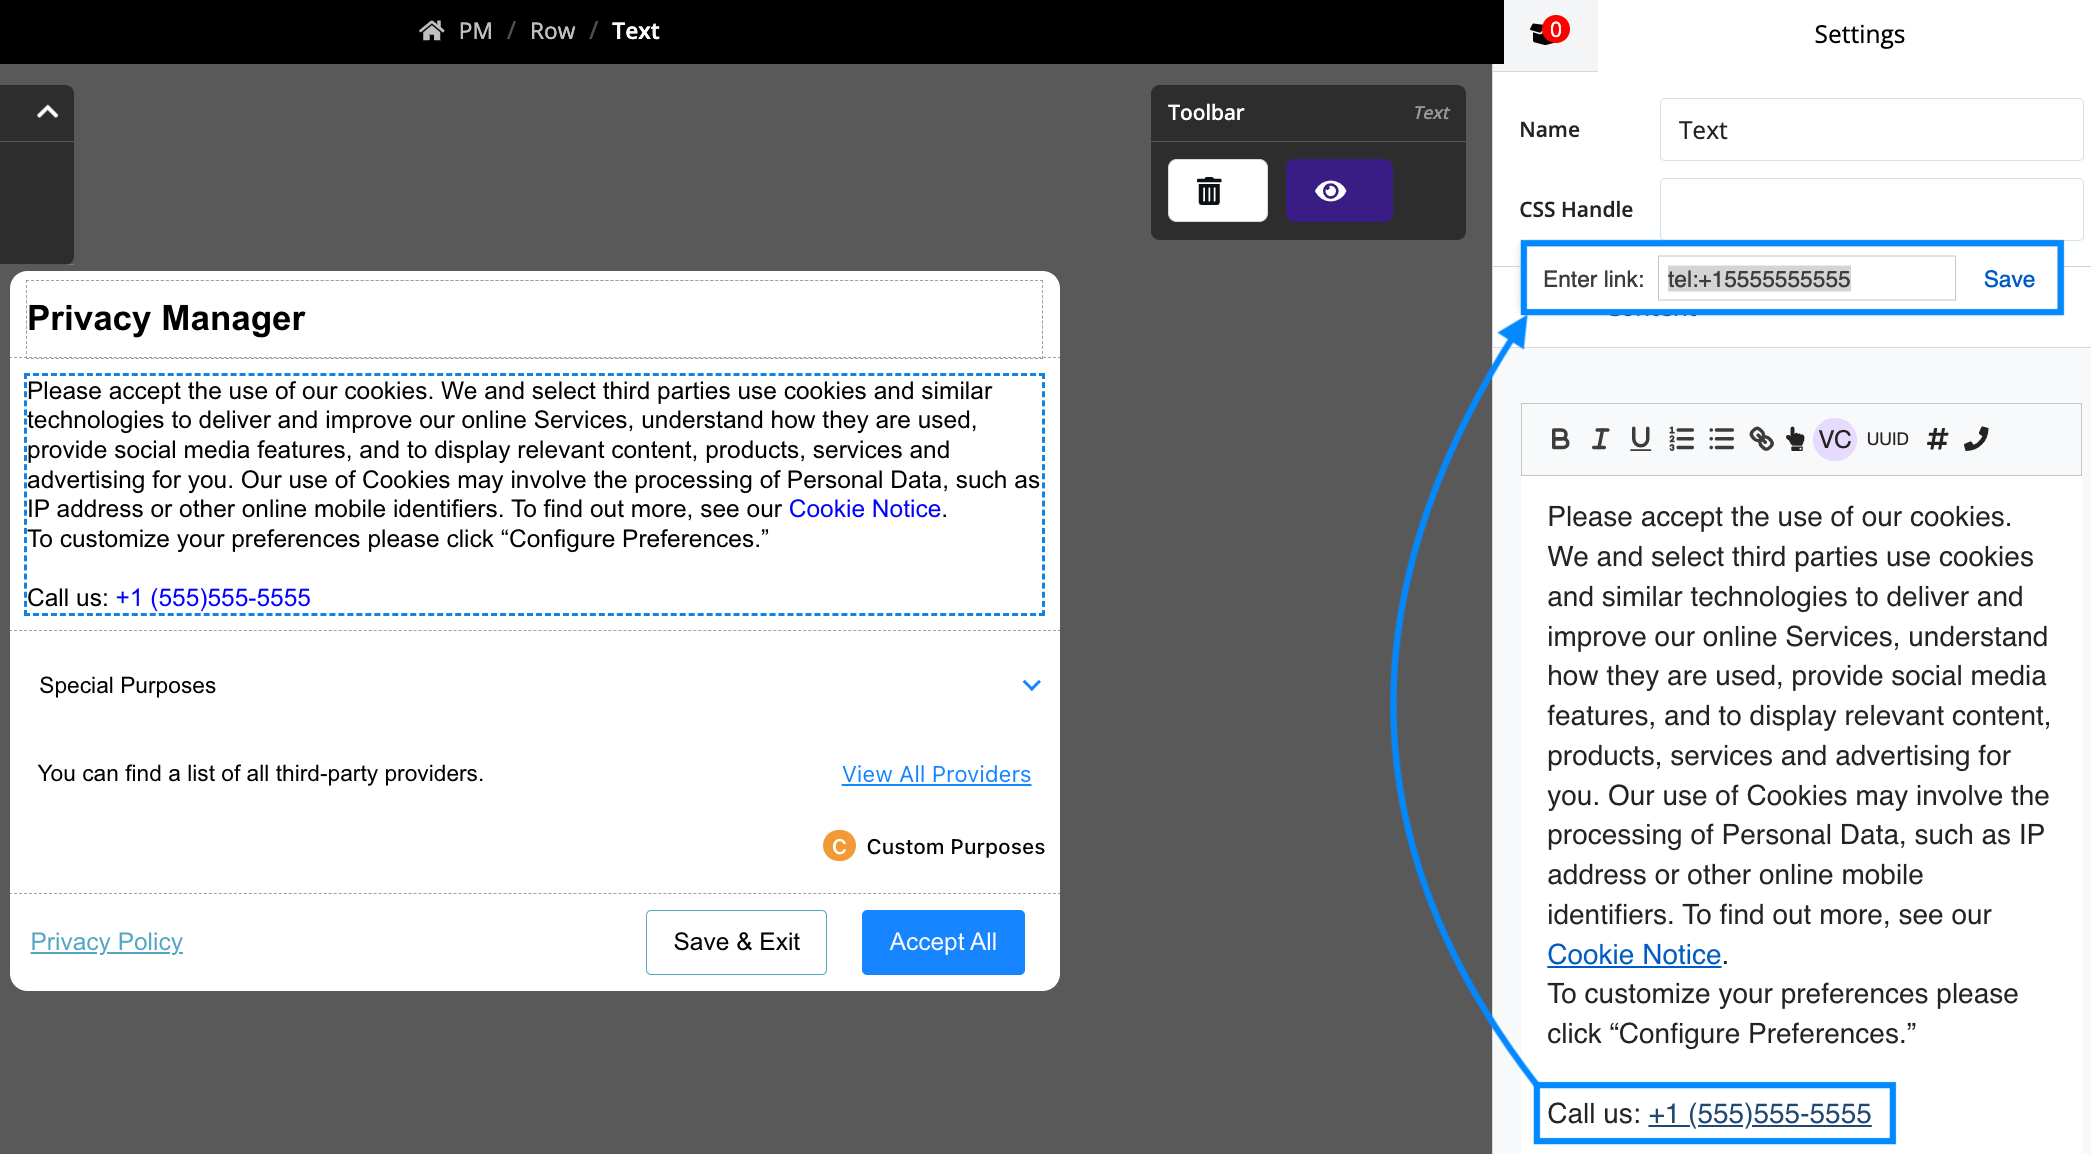Insert VC variable

[x=1834, y=439]
